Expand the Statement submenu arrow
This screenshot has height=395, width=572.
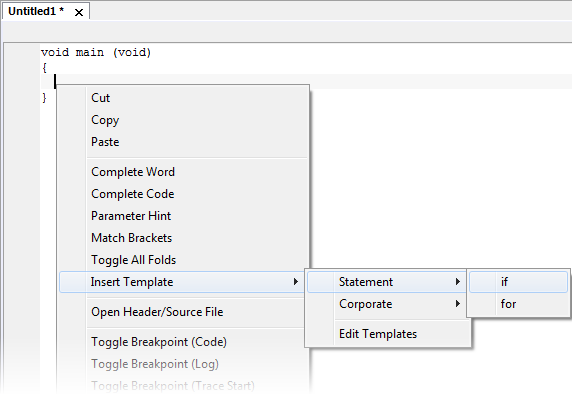(x=457, y=282)
